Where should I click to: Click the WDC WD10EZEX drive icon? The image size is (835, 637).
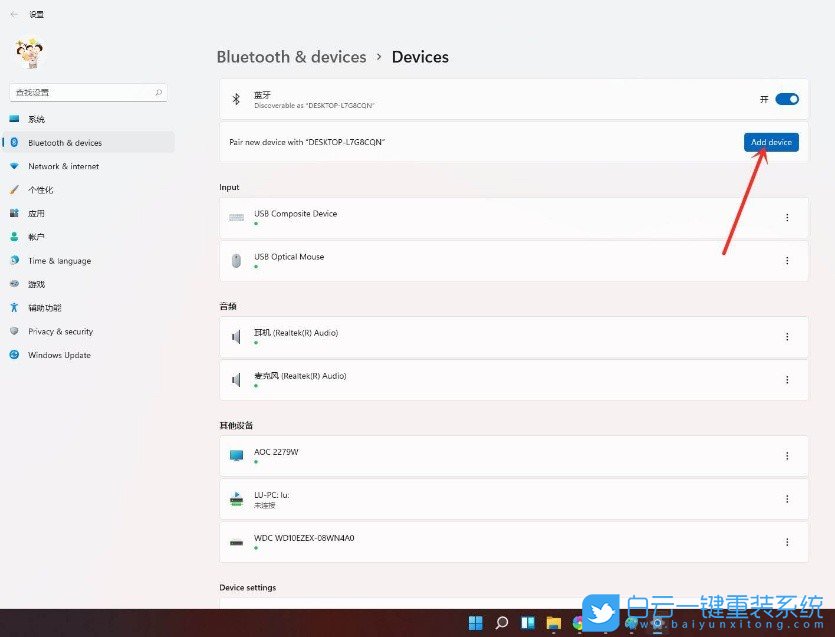pyautogui.click(x=237, y=542)
